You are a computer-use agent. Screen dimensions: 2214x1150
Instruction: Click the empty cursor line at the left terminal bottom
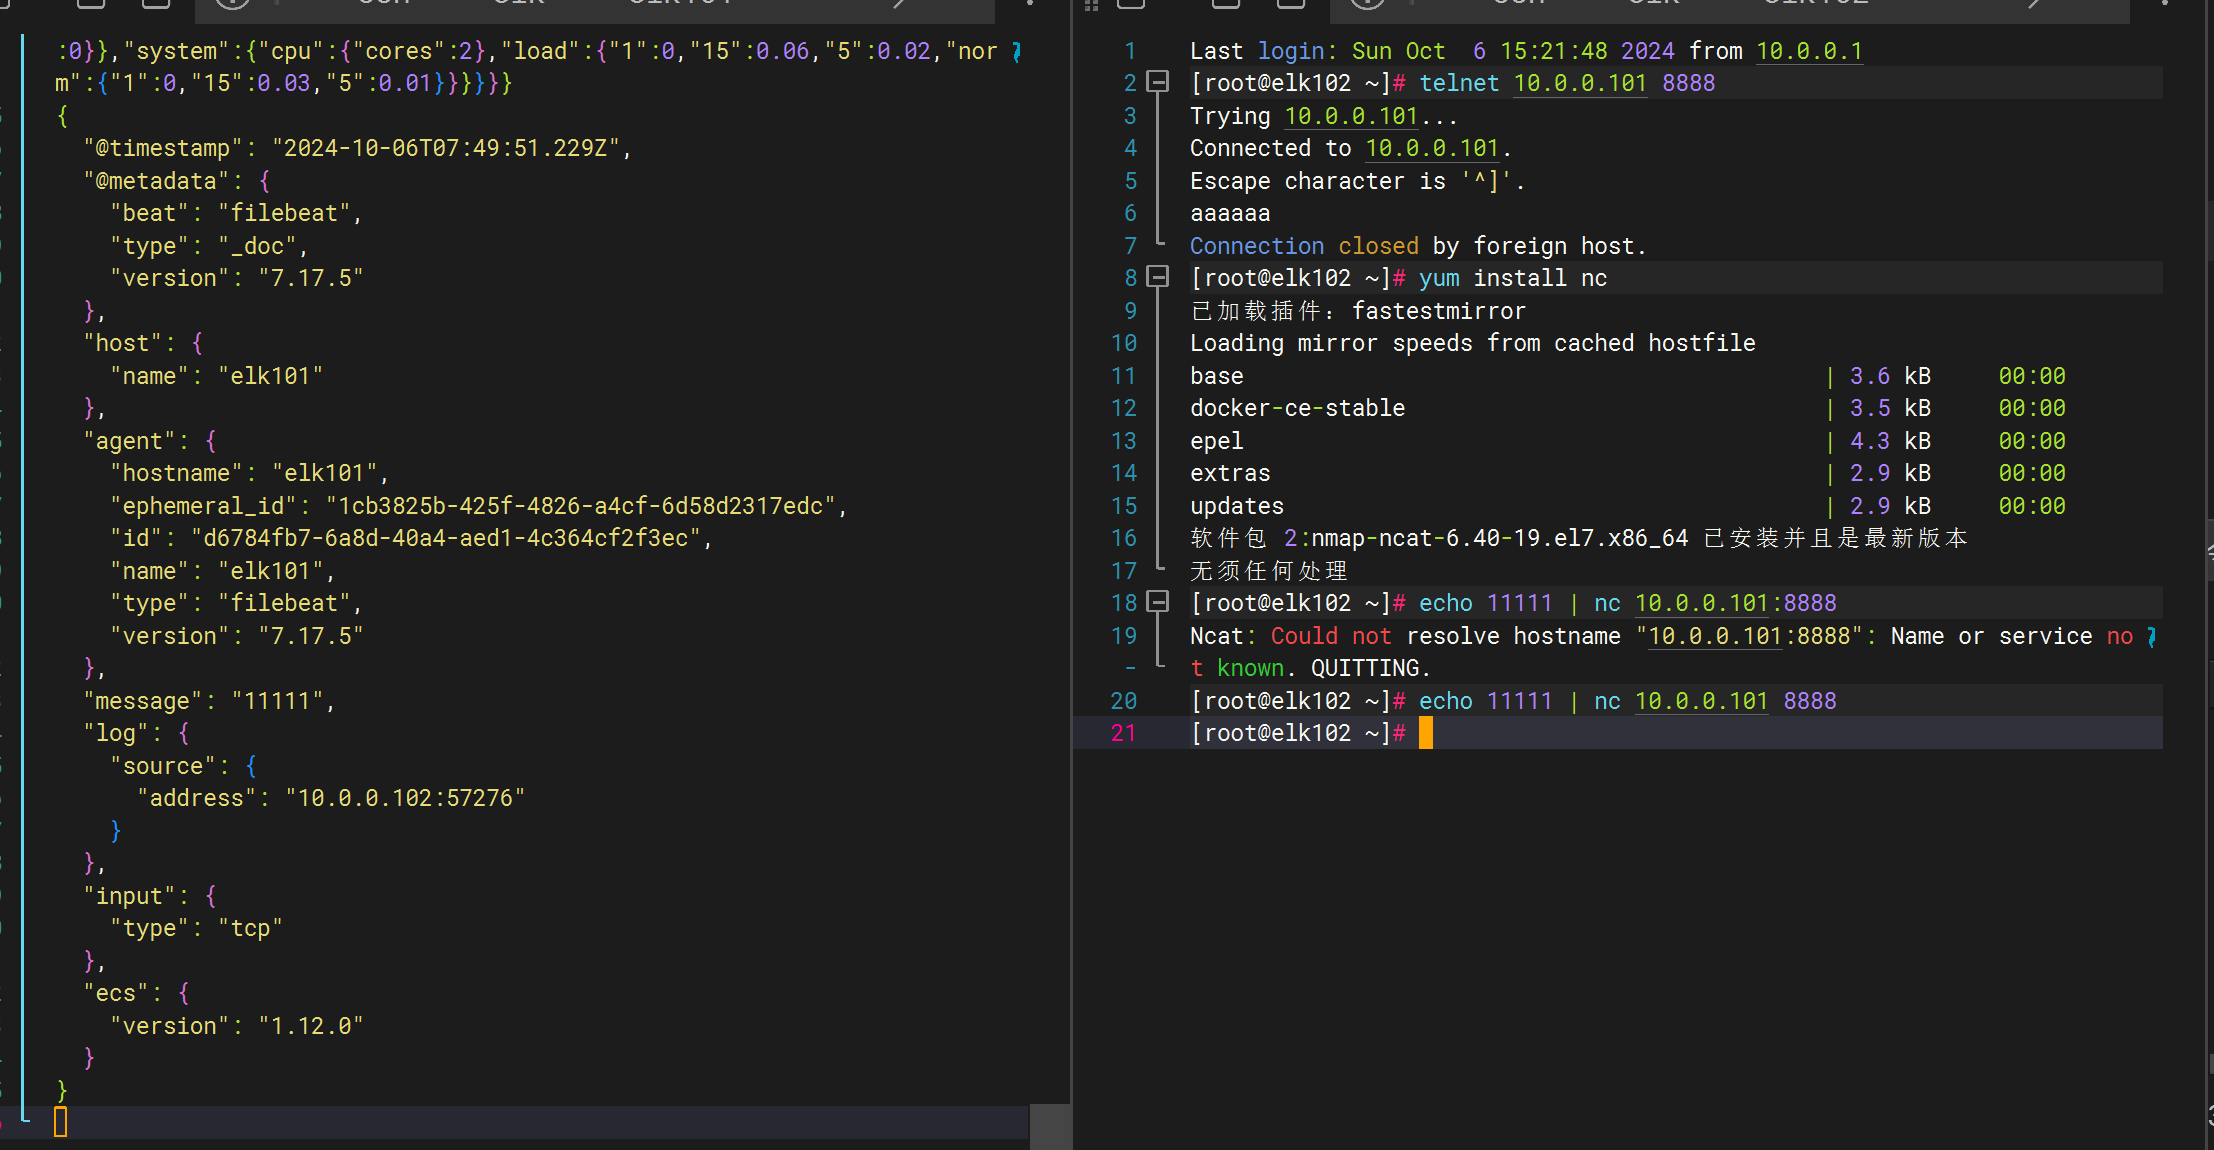pyautogui.click(x=540, y=1122)
